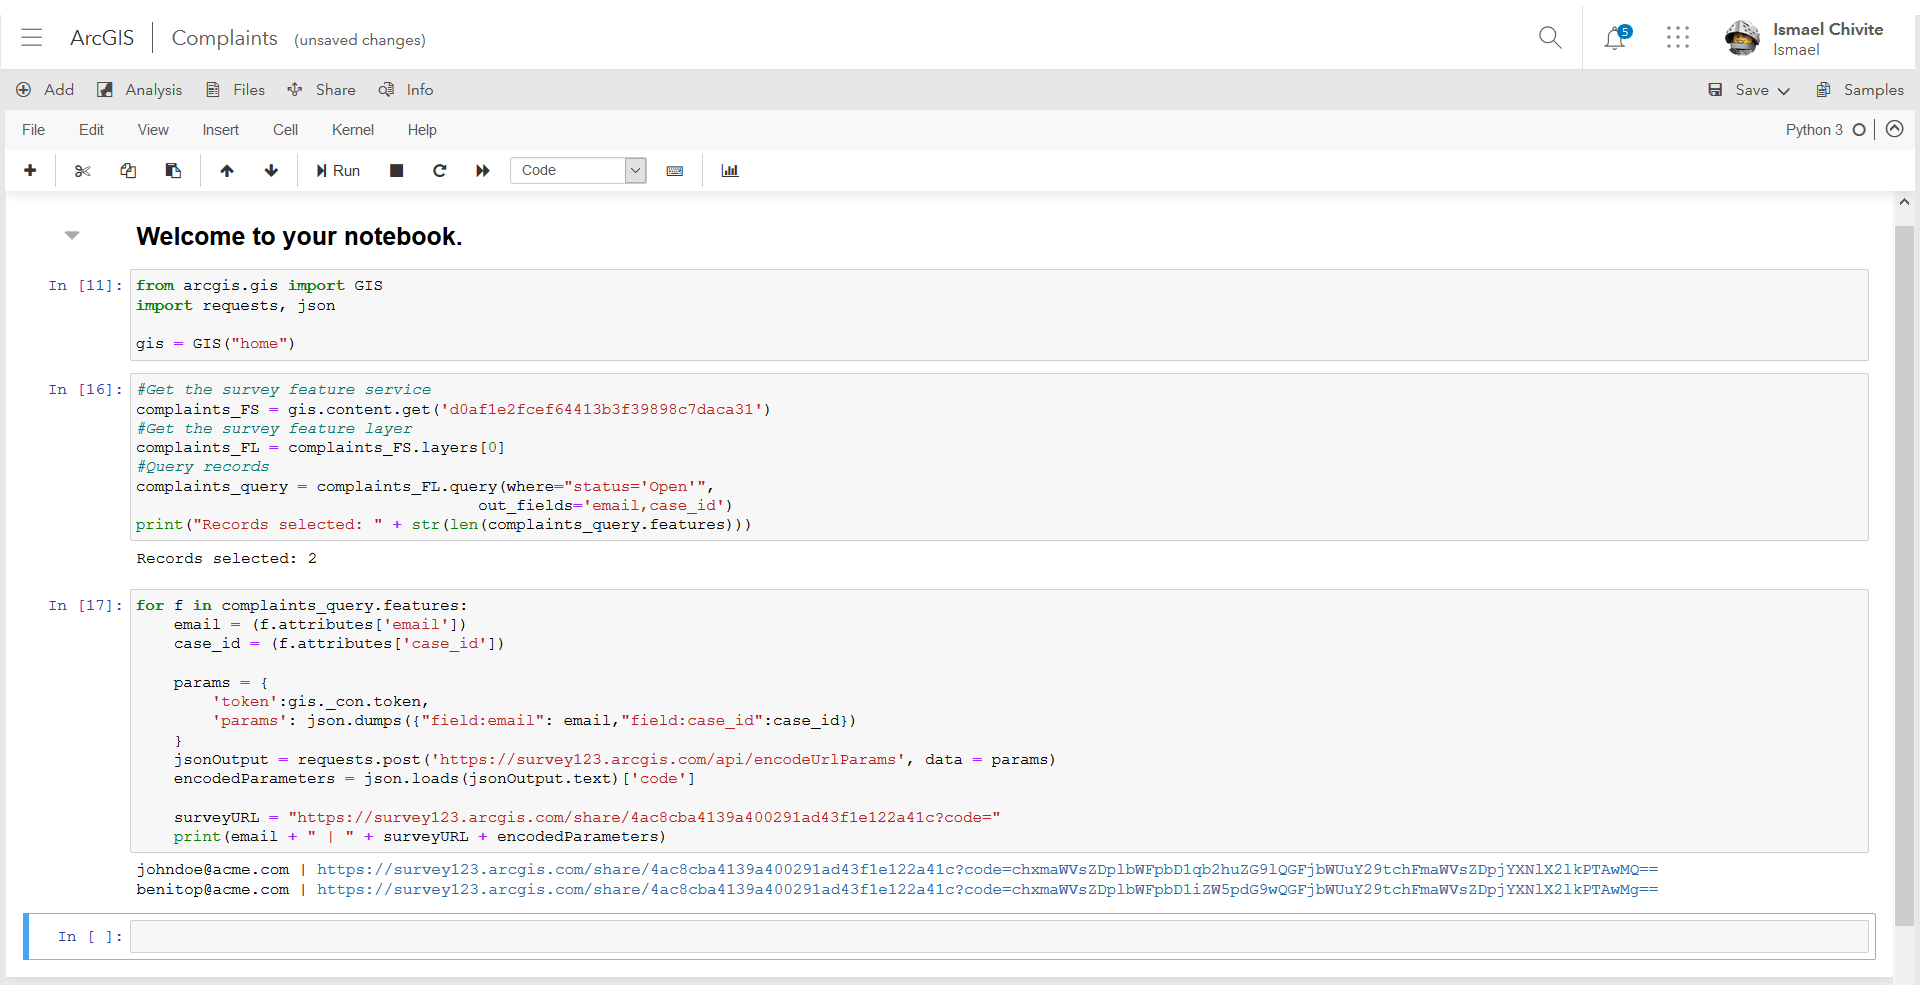Open the Files panel
1920x985 pixels.
(235, 90)
